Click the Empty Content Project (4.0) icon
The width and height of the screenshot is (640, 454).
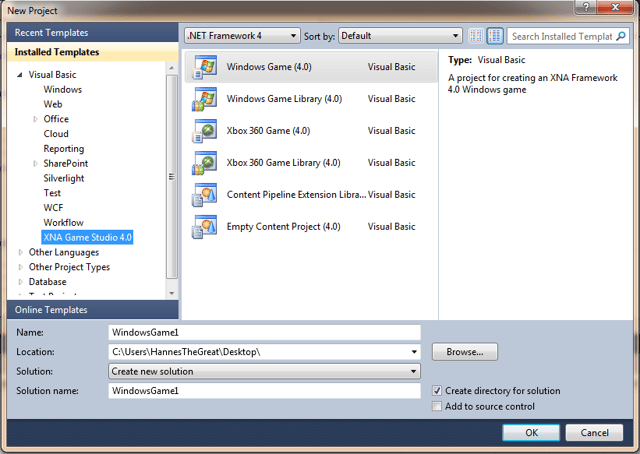(x=205, y=227)
